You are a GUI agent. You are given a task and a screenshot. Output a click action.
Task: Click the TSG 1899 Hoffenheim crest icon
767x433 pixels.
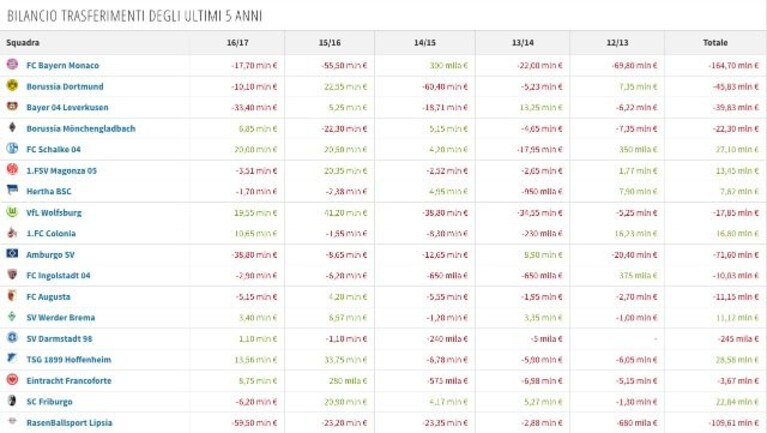point(12,359)
